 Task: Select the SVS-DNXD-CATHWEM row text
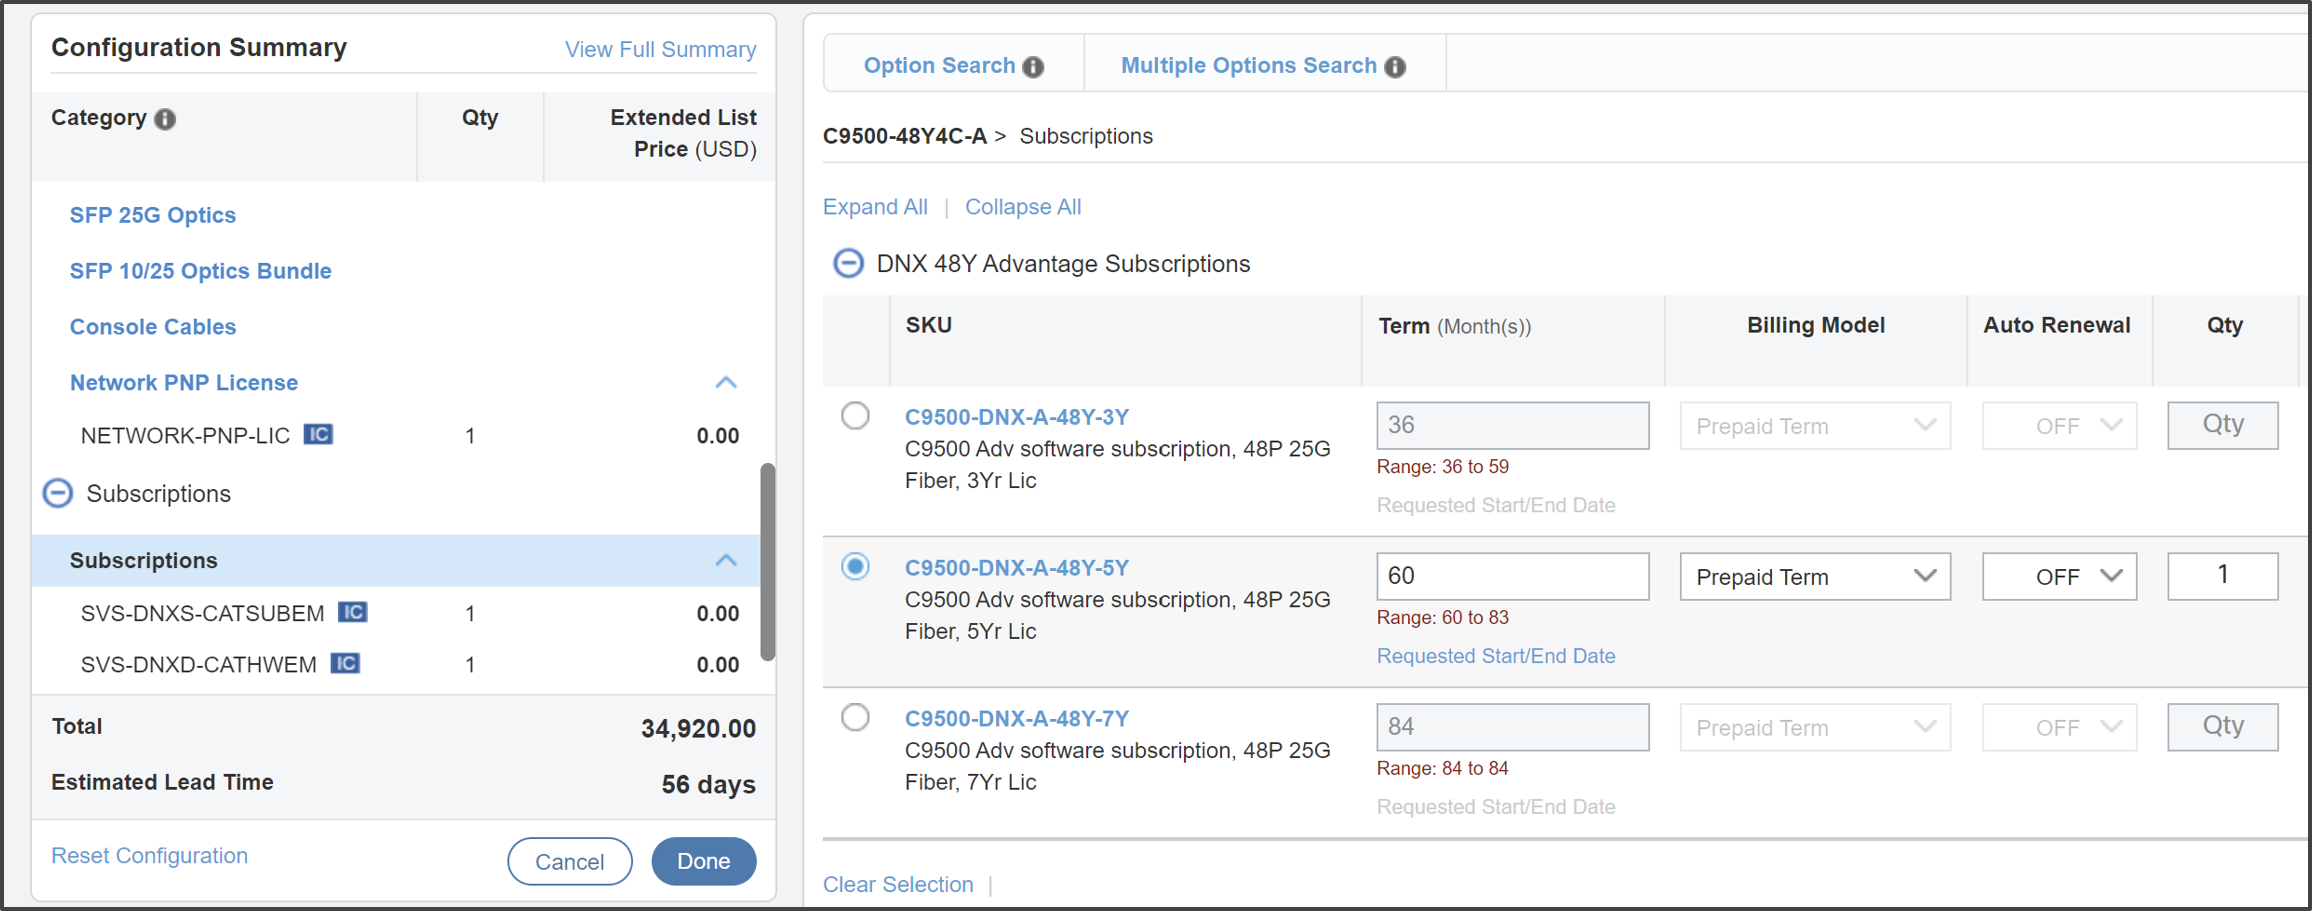click(198, 665)
